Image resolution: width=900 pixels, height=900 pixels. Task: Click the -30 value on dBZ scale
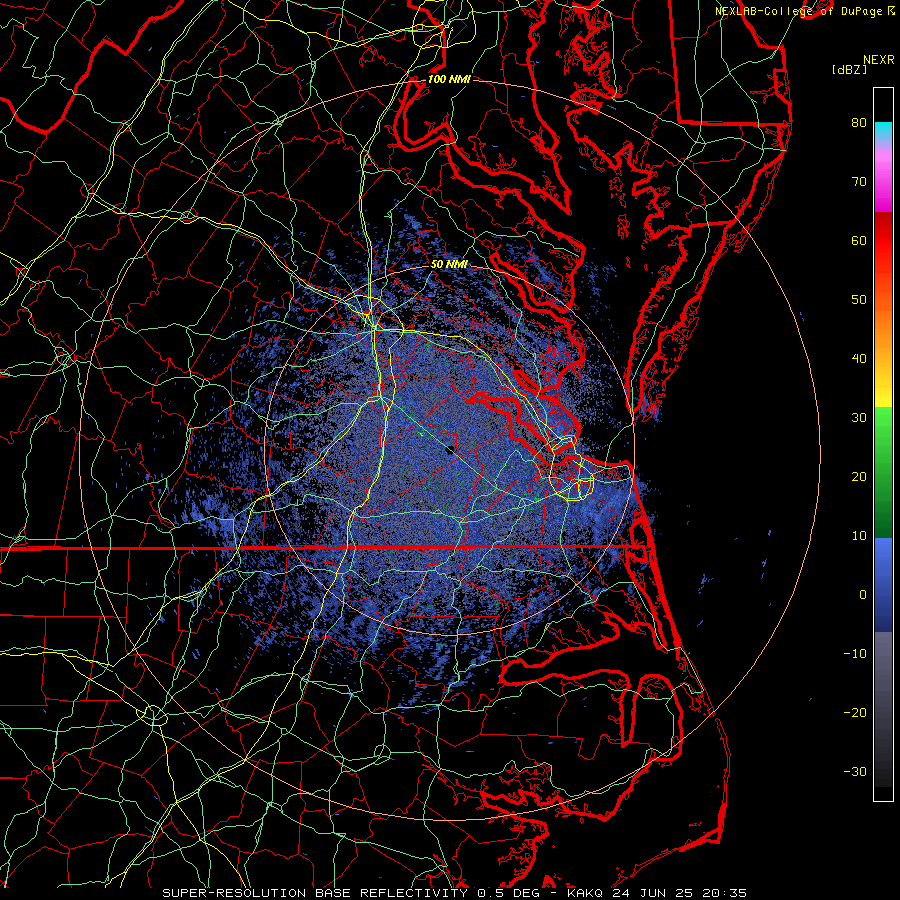pos(855,772)
